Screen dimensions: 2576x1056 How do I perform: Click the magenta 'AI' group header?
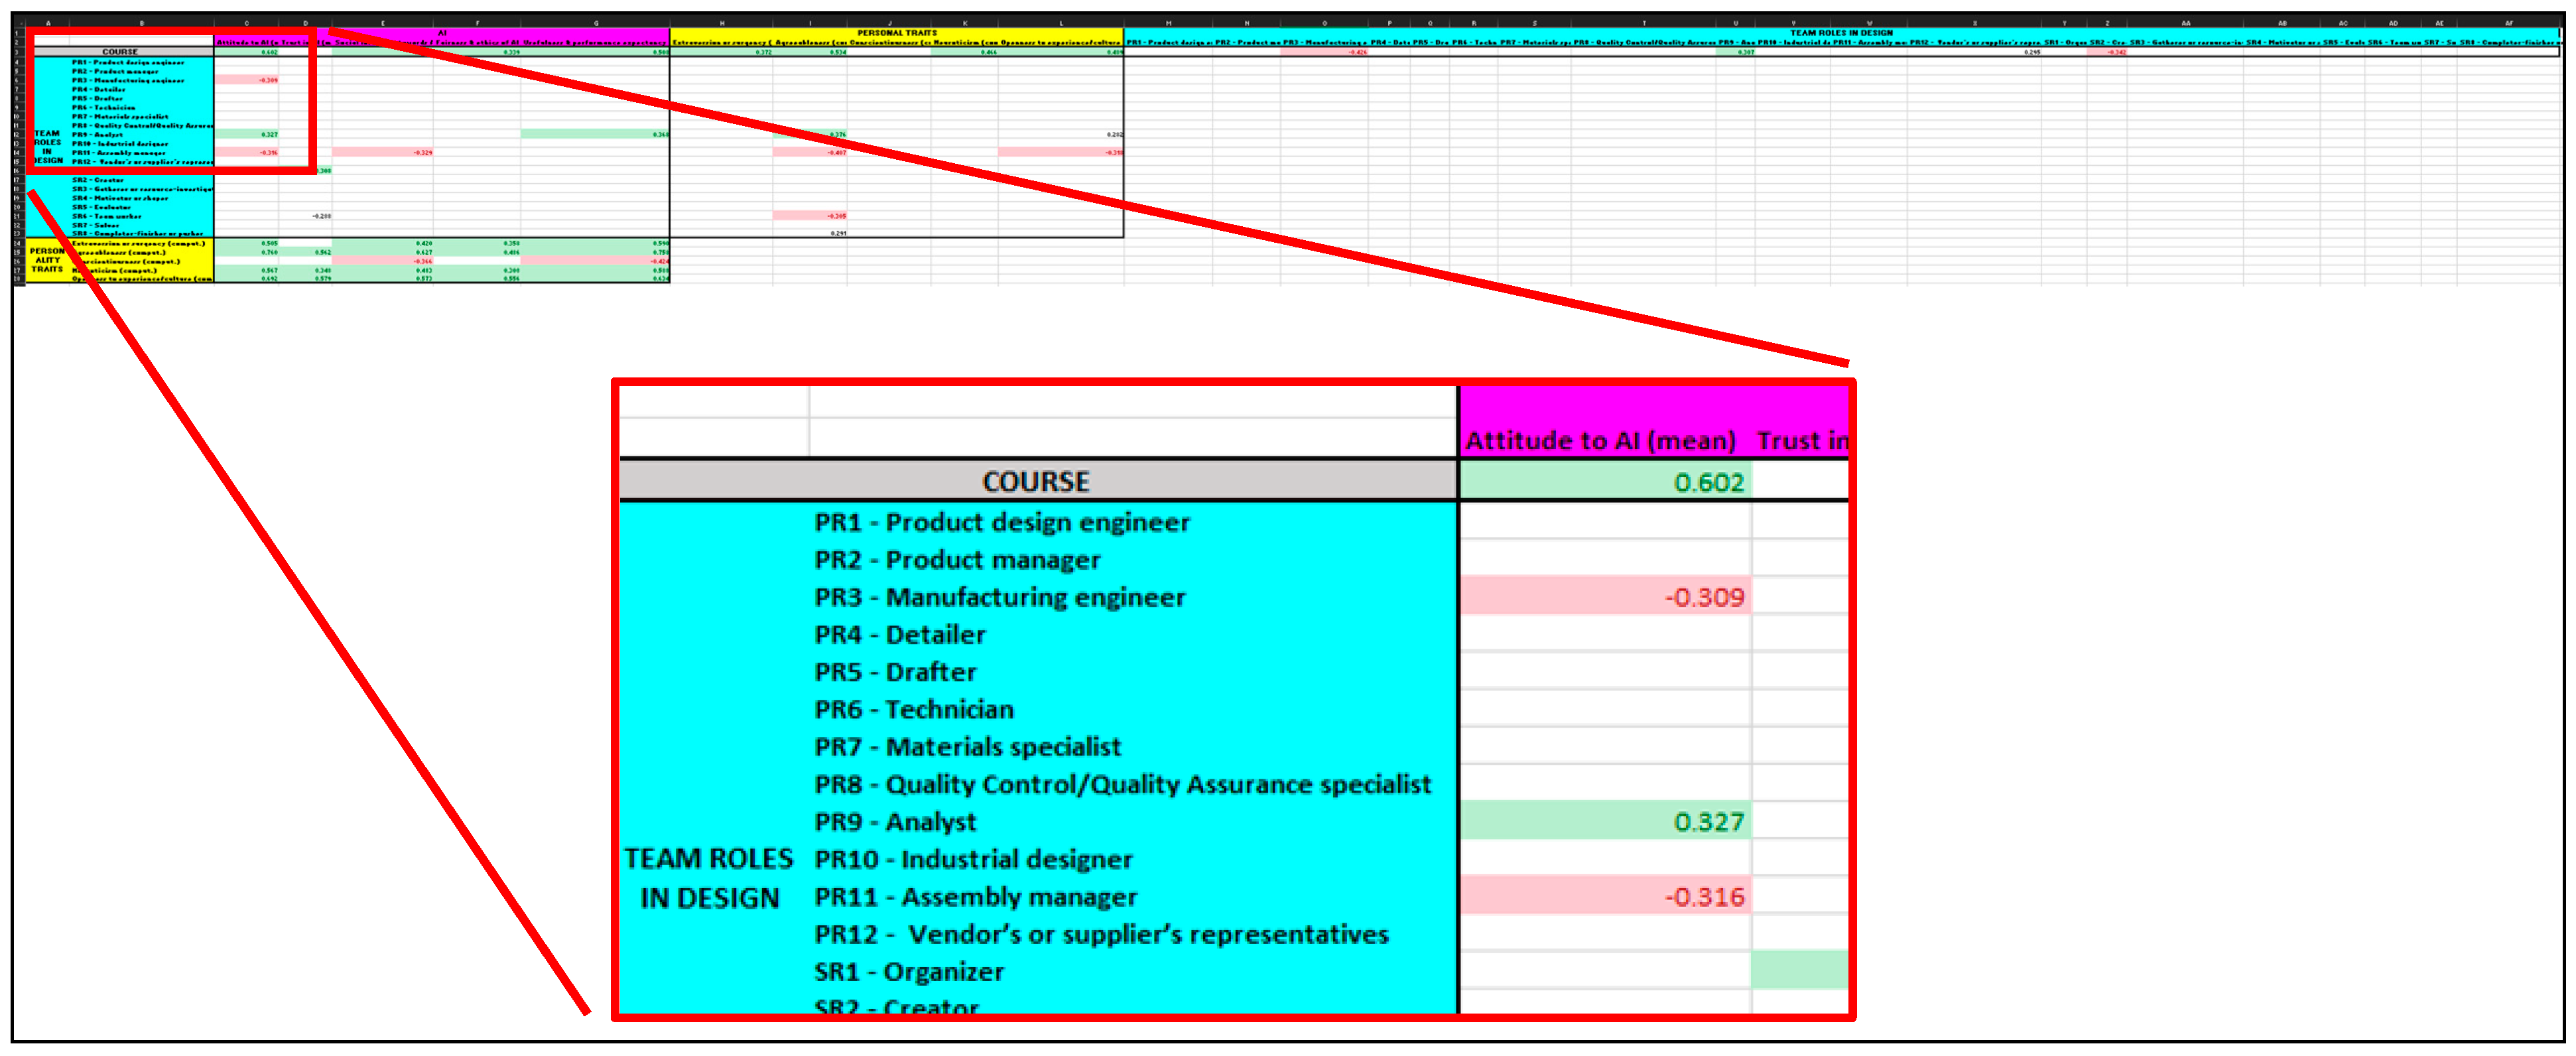point(441,33)
